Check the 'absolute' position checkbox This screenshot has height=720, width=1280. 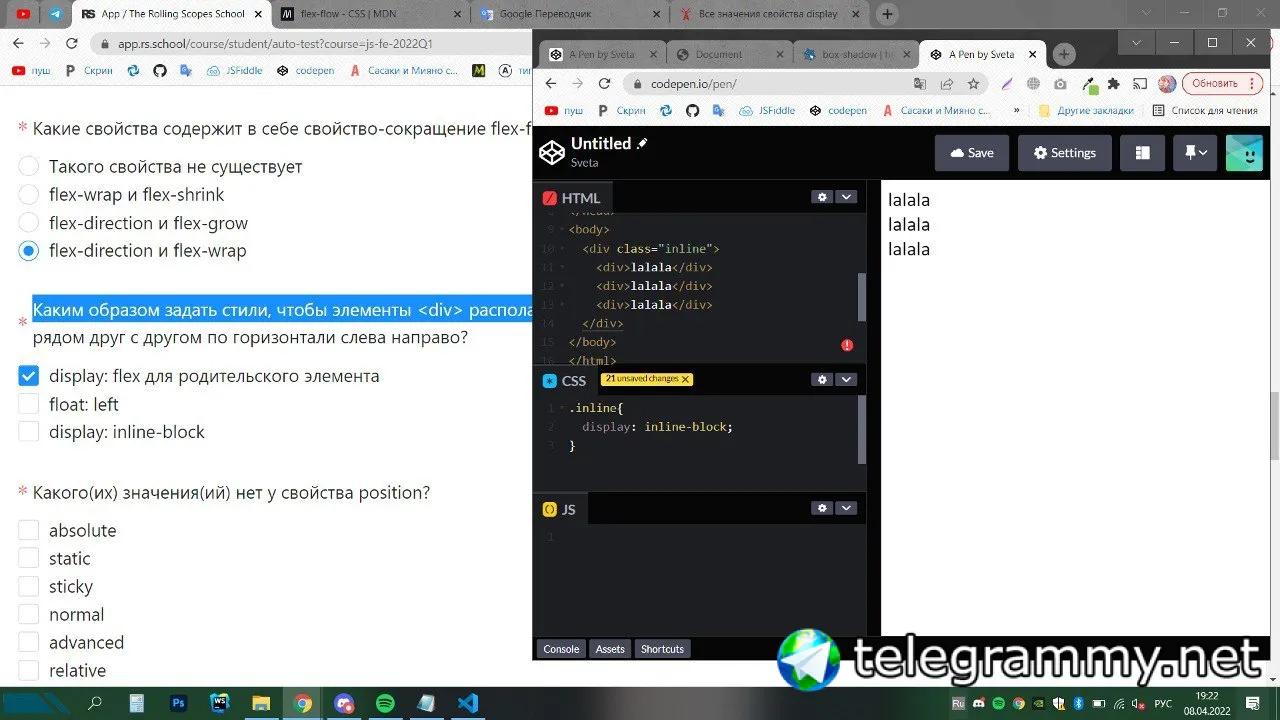click(29, 530)
